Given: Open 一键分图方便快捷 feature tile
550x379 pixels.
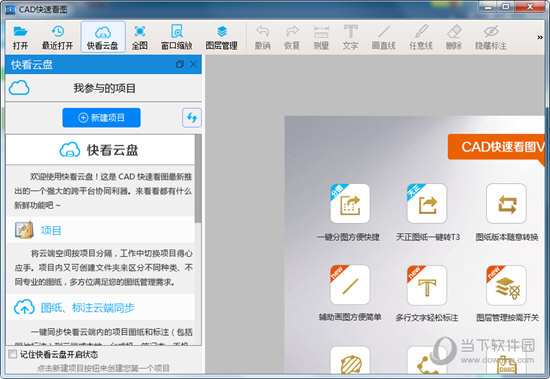Looking at the screenshot, I should [350, 204].
